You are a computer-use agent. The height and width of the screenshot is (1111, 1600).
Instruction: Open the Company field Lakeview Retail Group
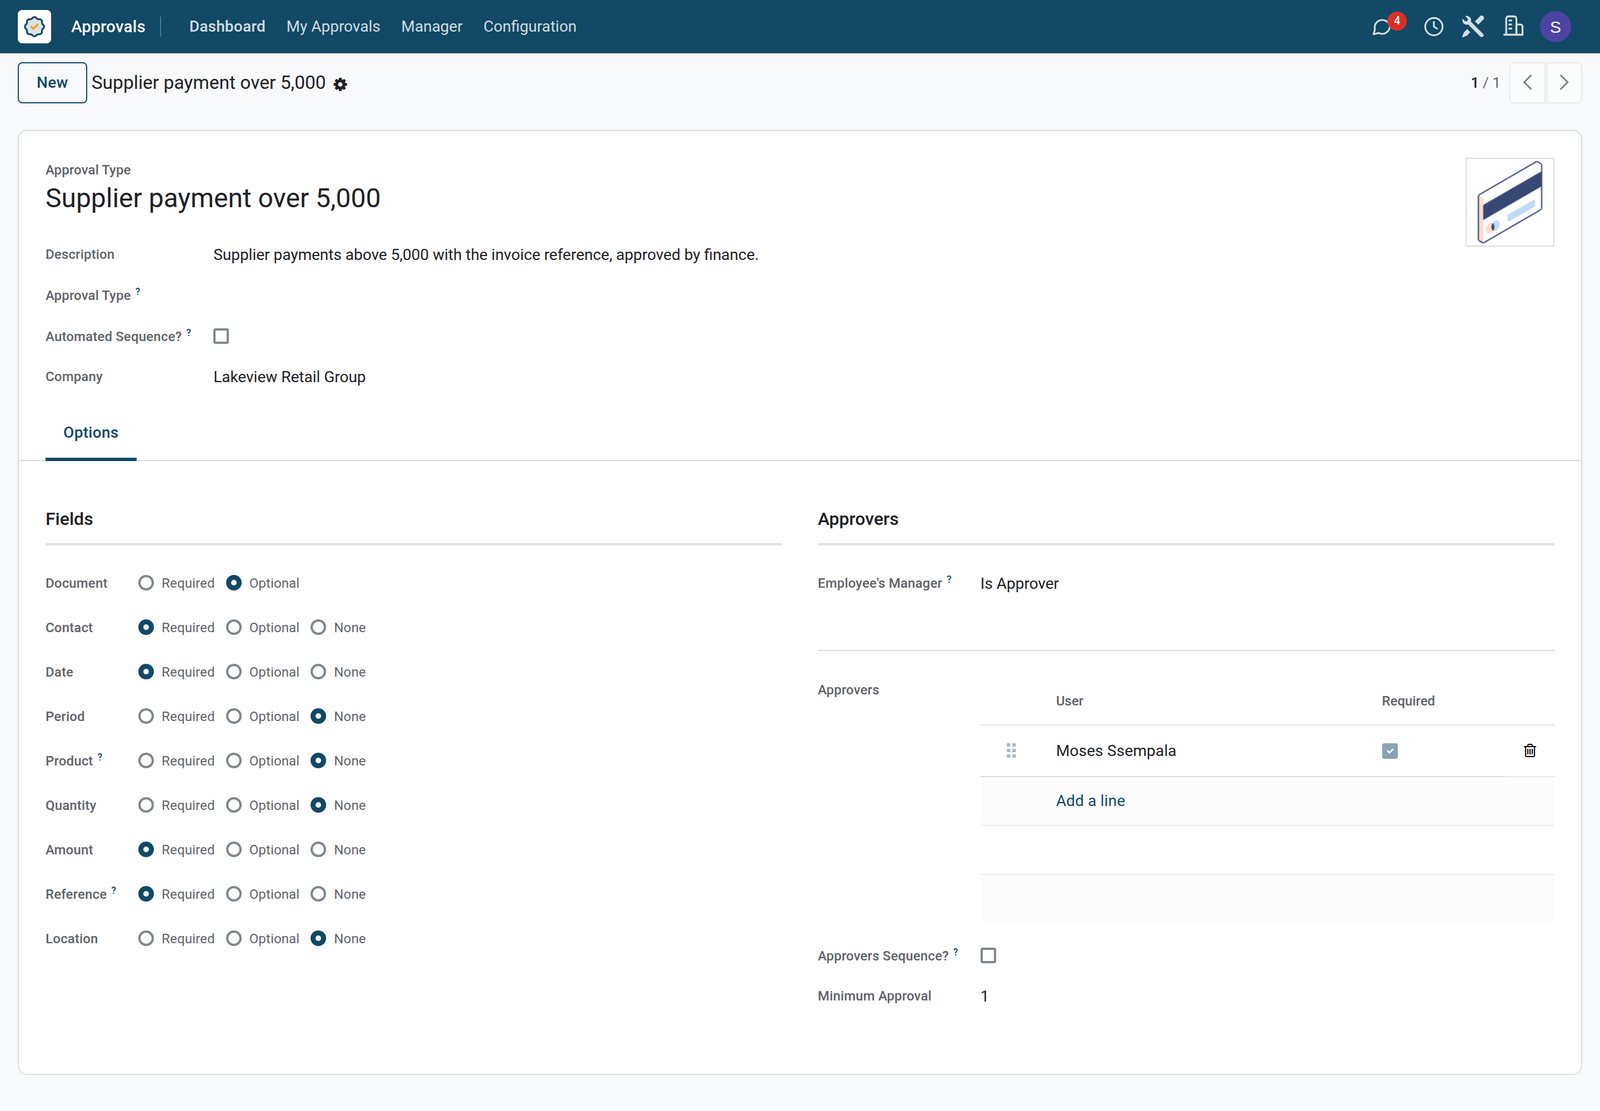click(497, 377)
